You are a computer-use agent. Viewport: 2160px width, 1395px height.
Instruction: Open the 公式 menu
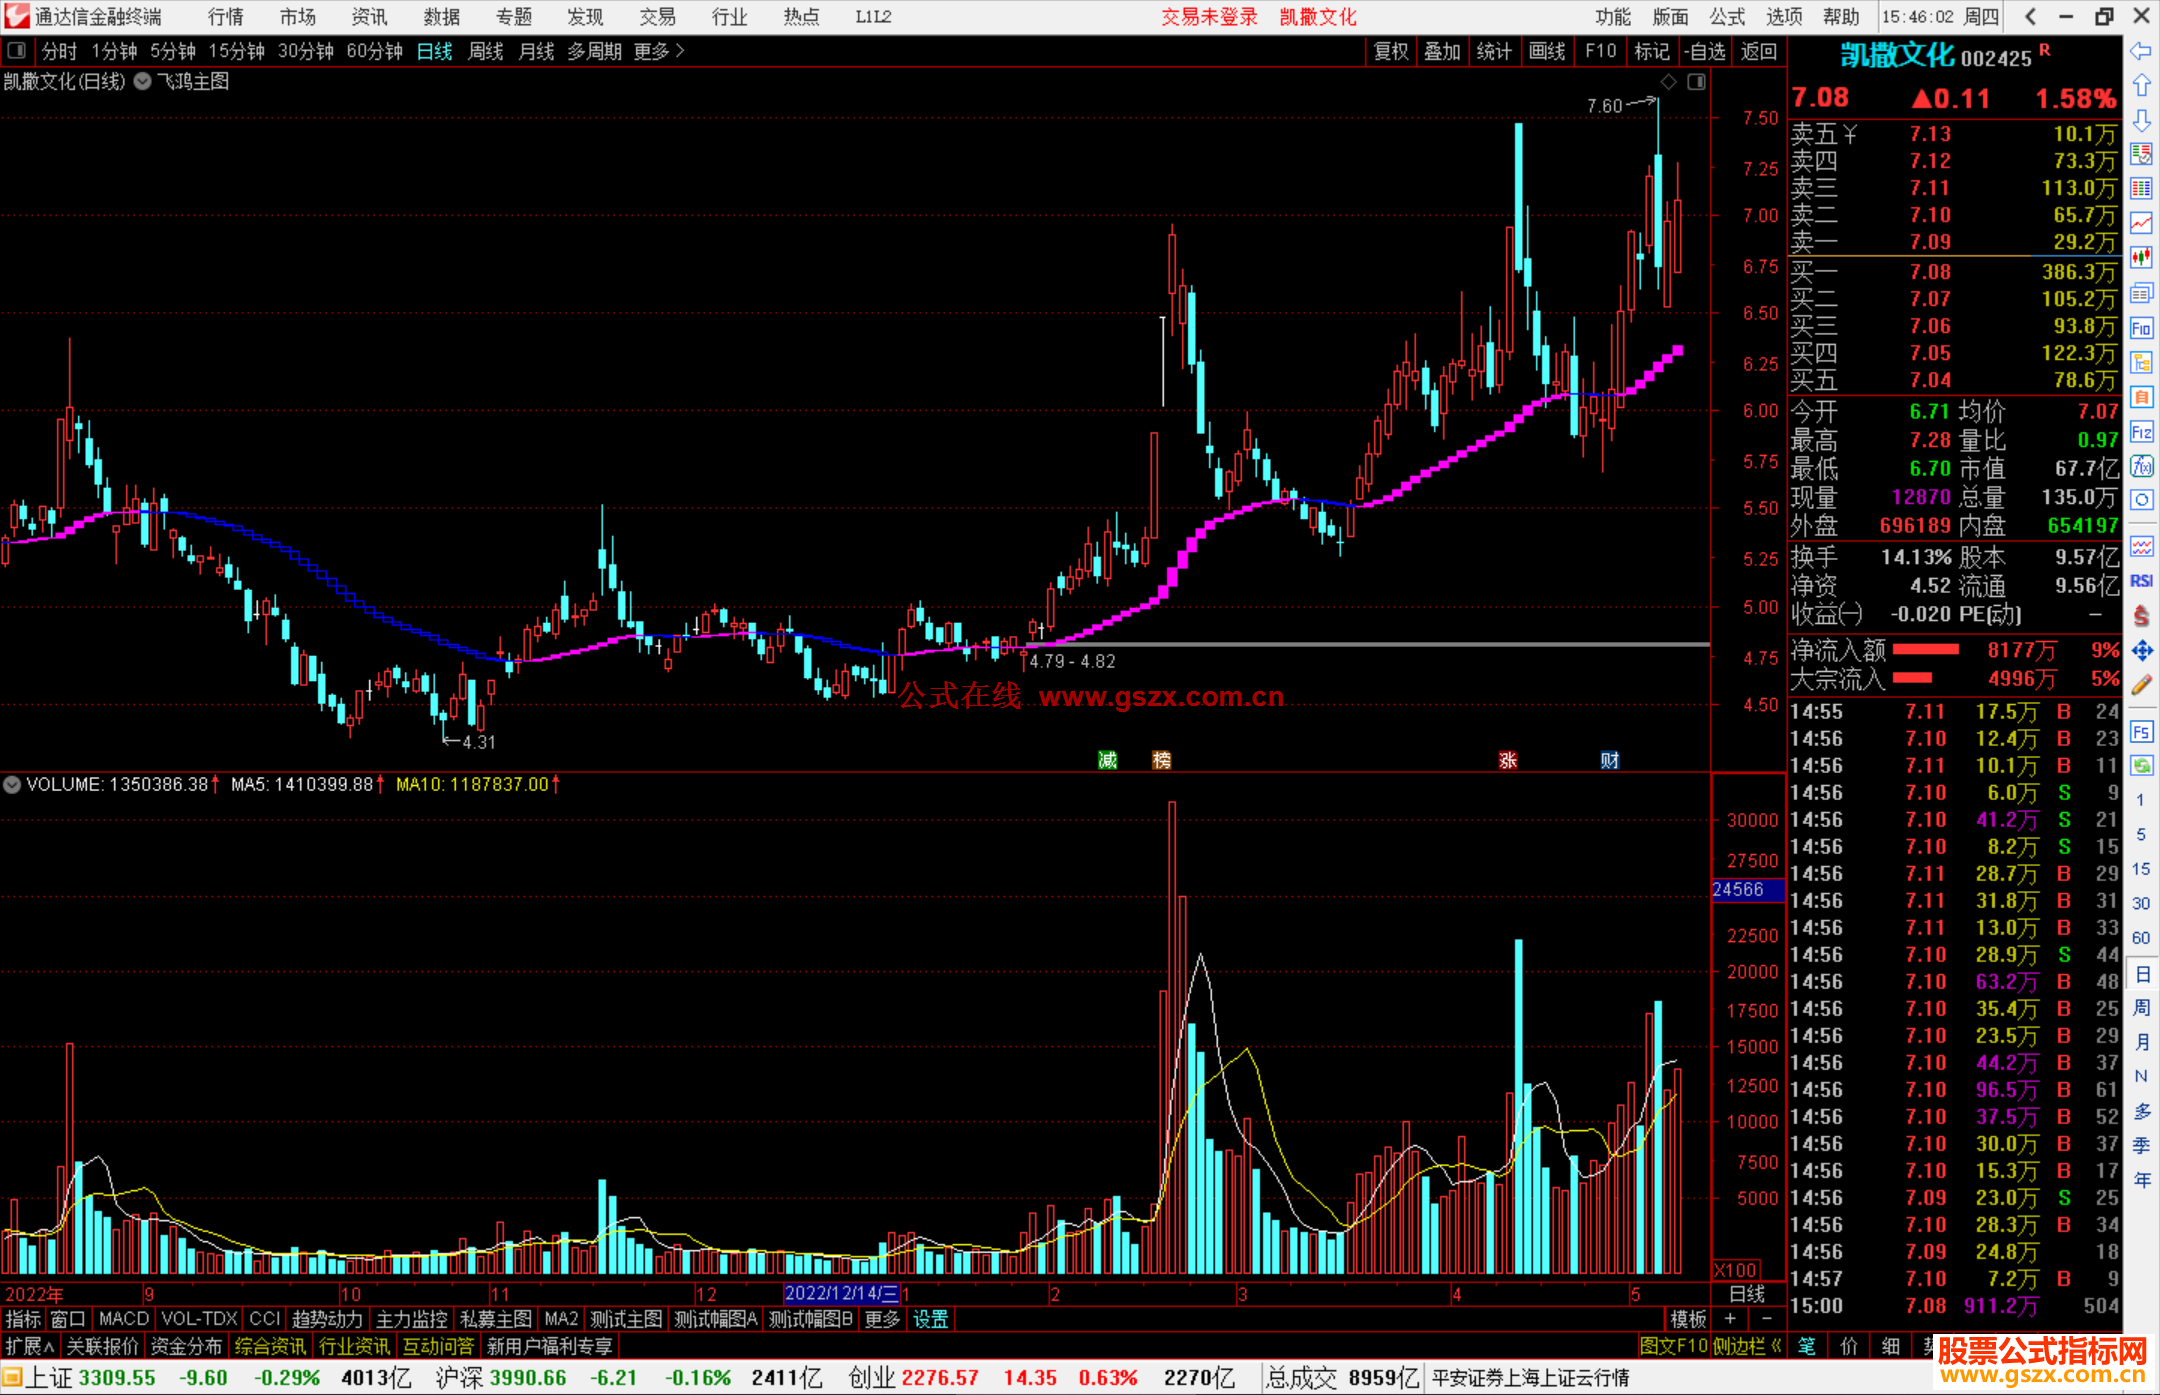1727,17
